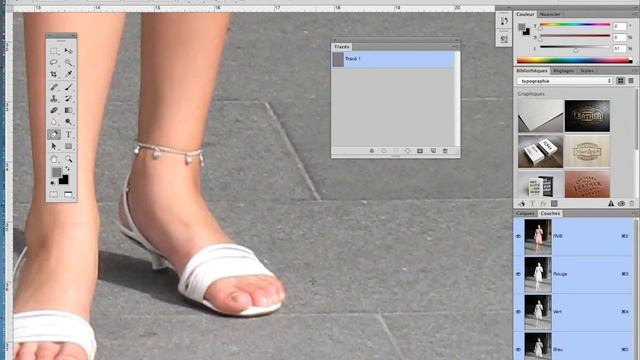Switch to the Bibliothèques tab

[532, 71]
